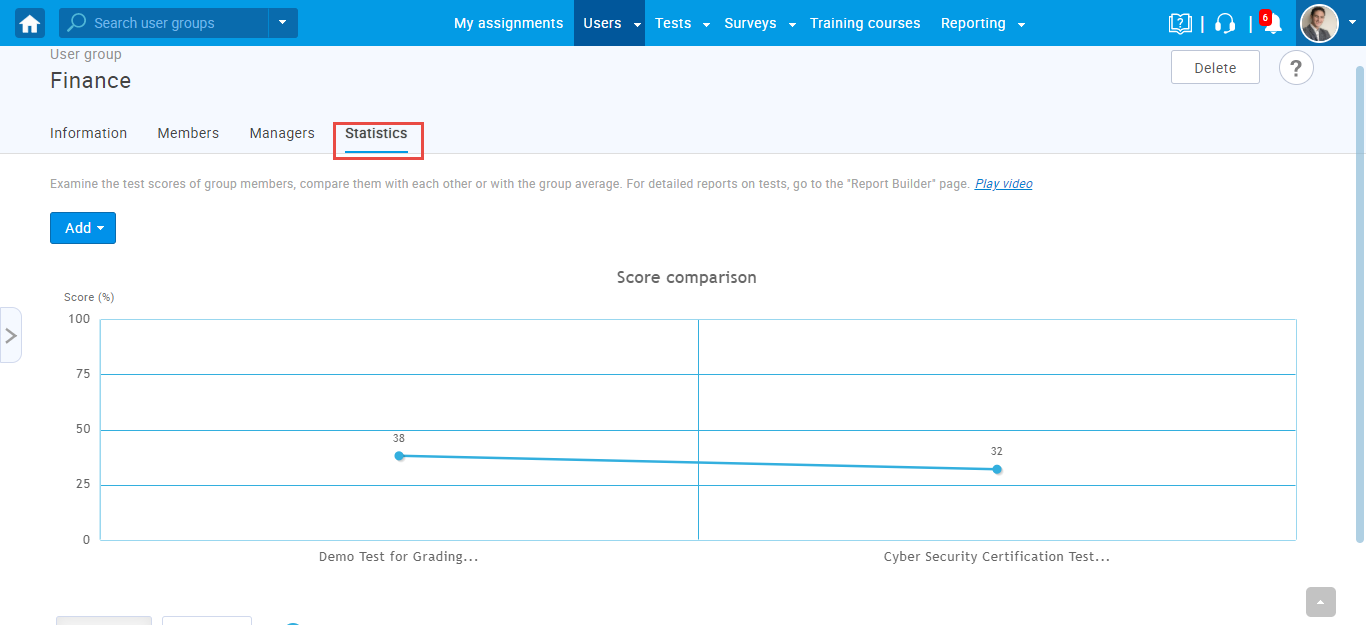The height and width of the screenshot is (625, 1366).
Task: Click the user profile avatar
Action: (1319, 23)
